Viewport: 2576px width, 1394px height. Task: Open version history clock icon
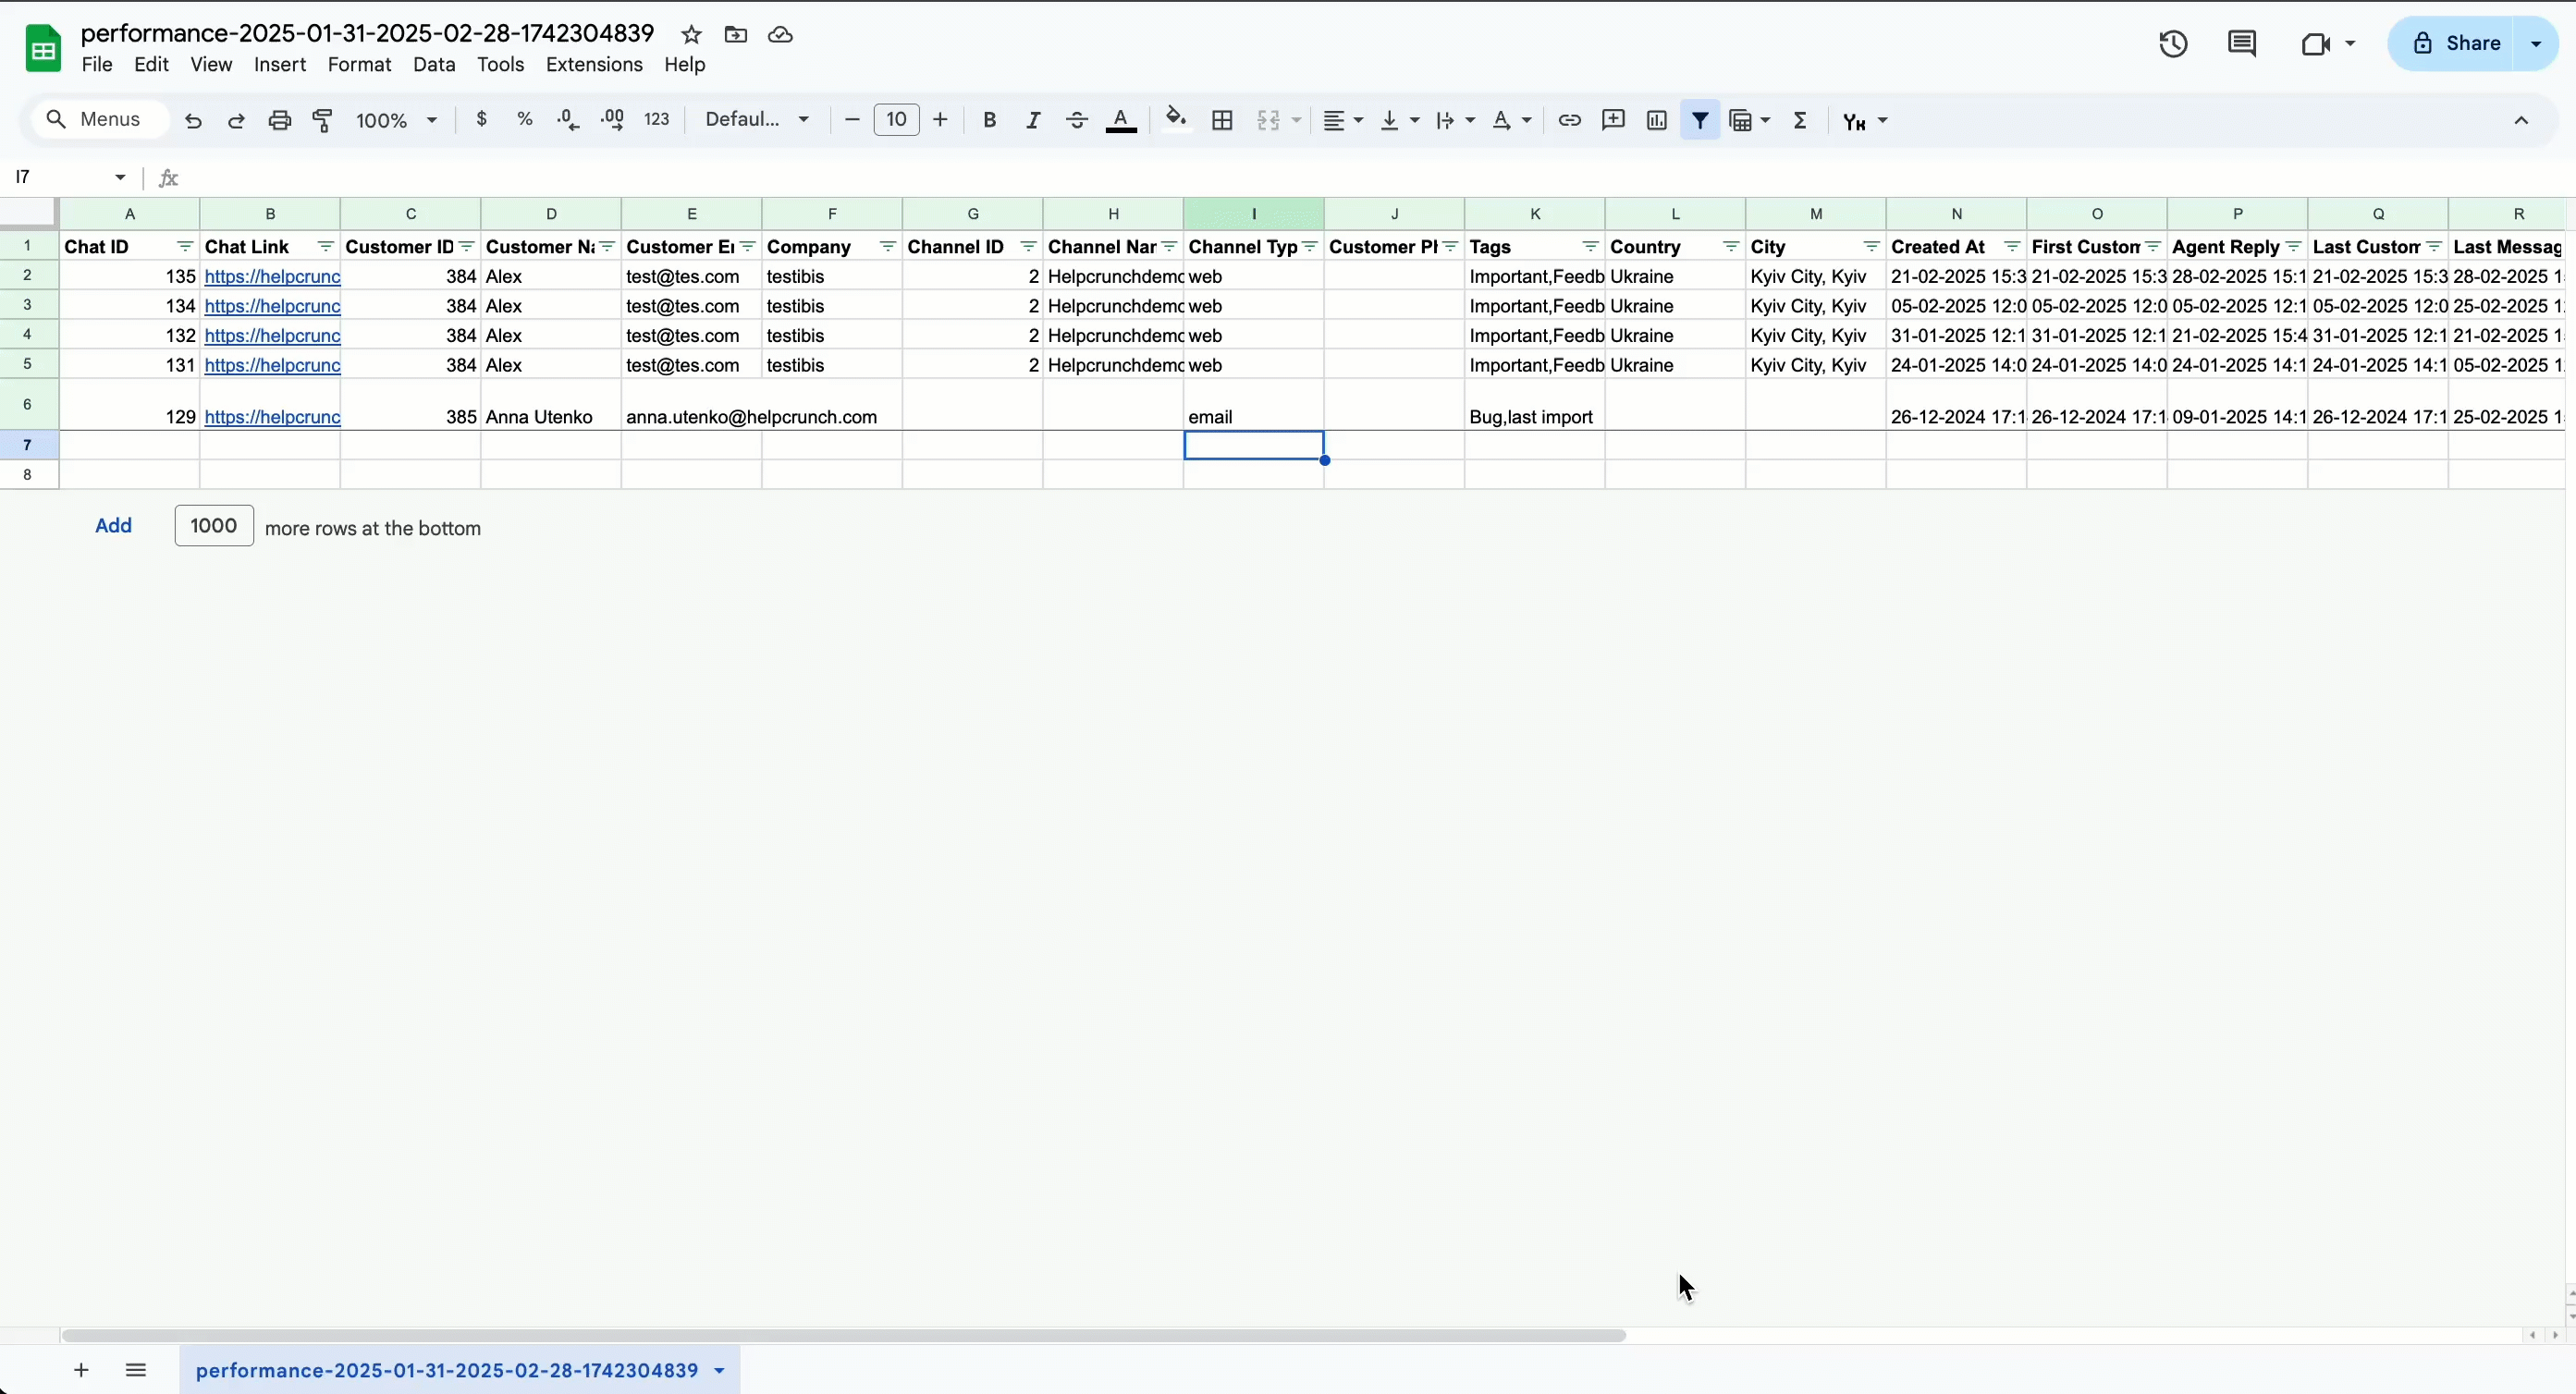click(x=2172, y=43)
